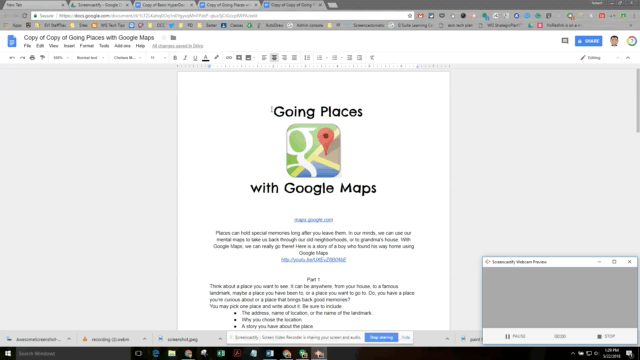Click All changes saved in Drive

(178, 46)
